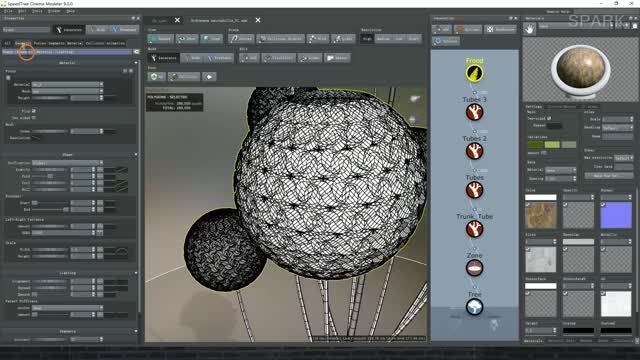Select the Trunk_Tube generator node
Screen dimensions: 640x360
(x=474, y=229)
